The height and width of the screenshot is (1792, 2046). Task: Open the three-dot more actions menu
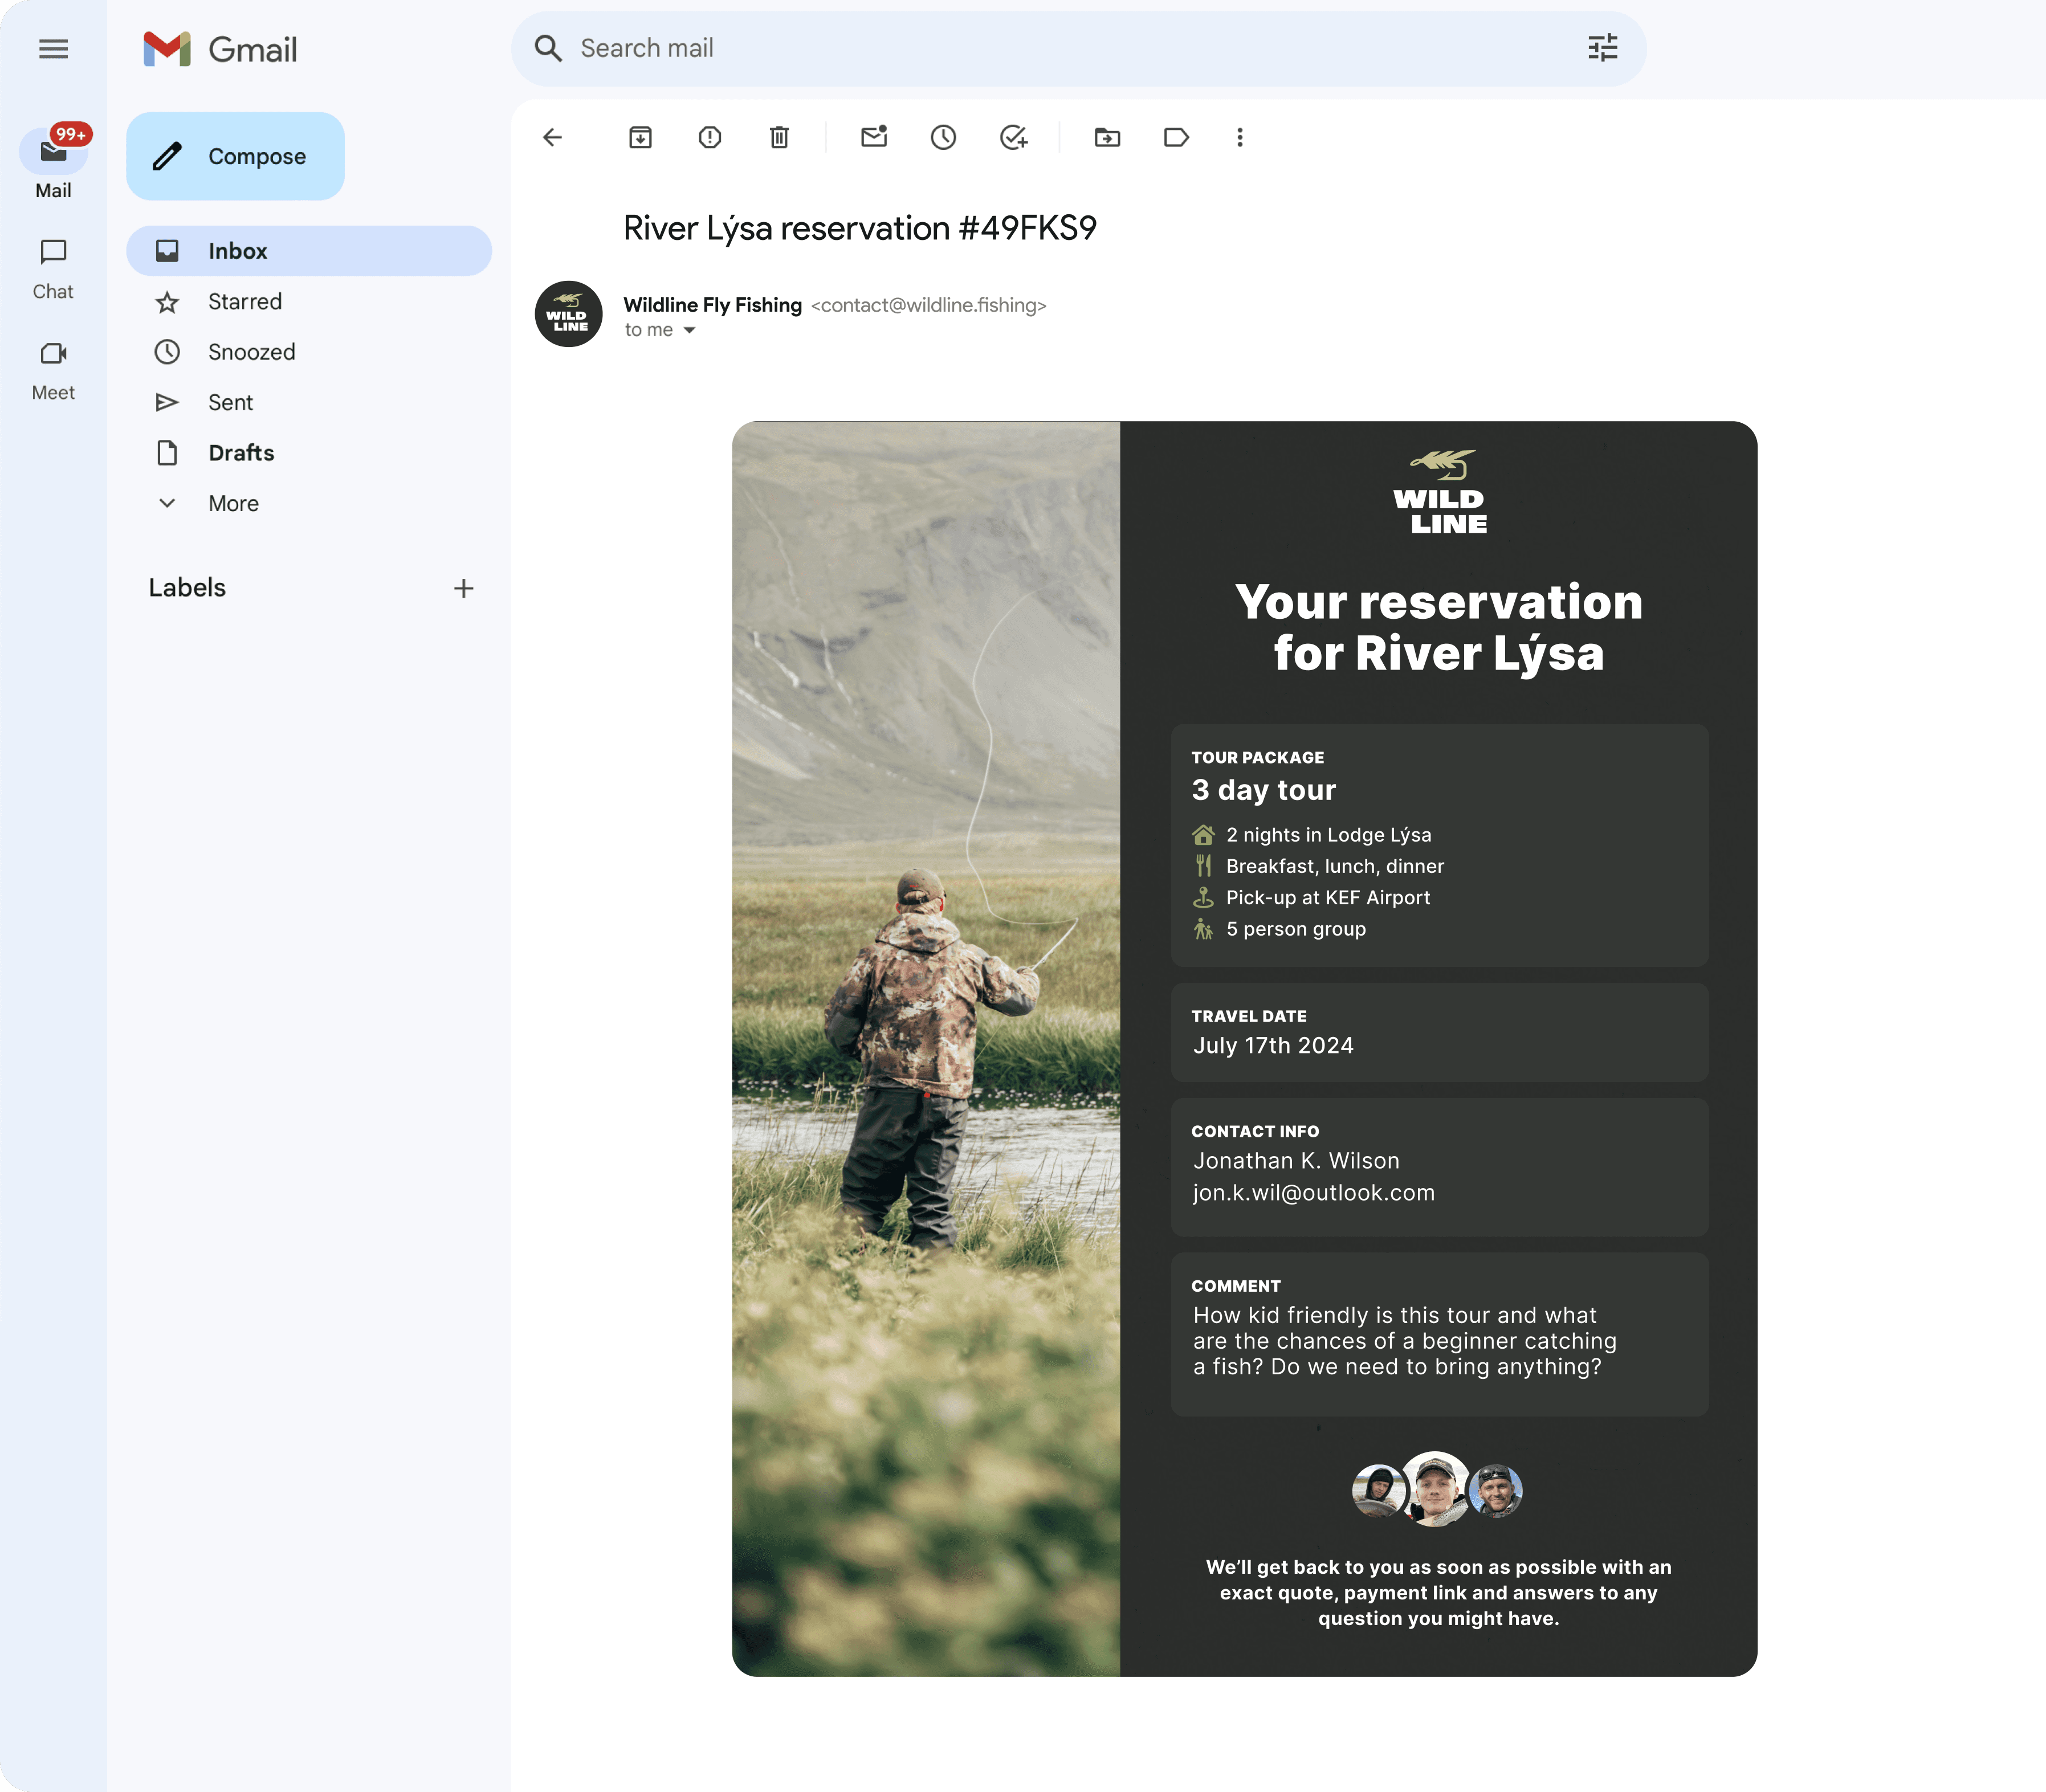tap(1240, 137)
